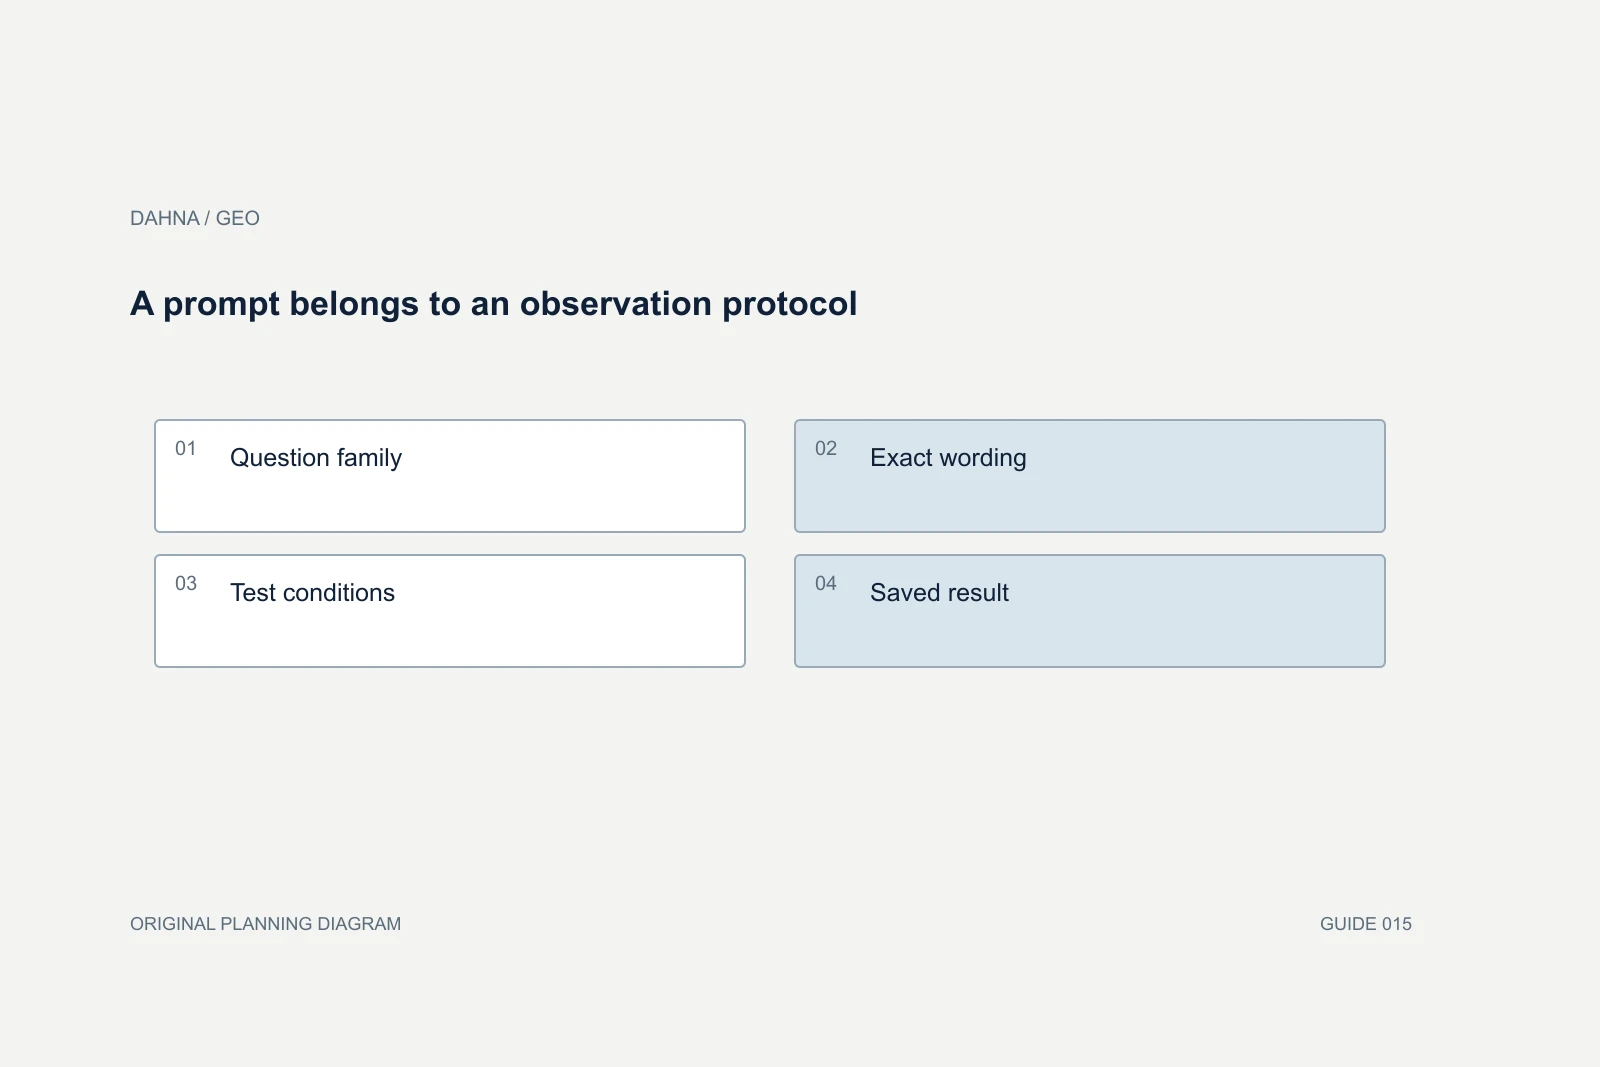This screenshot has width=1600, height=1067.
Task: Select the Question family card
Action: coord(450,476)
